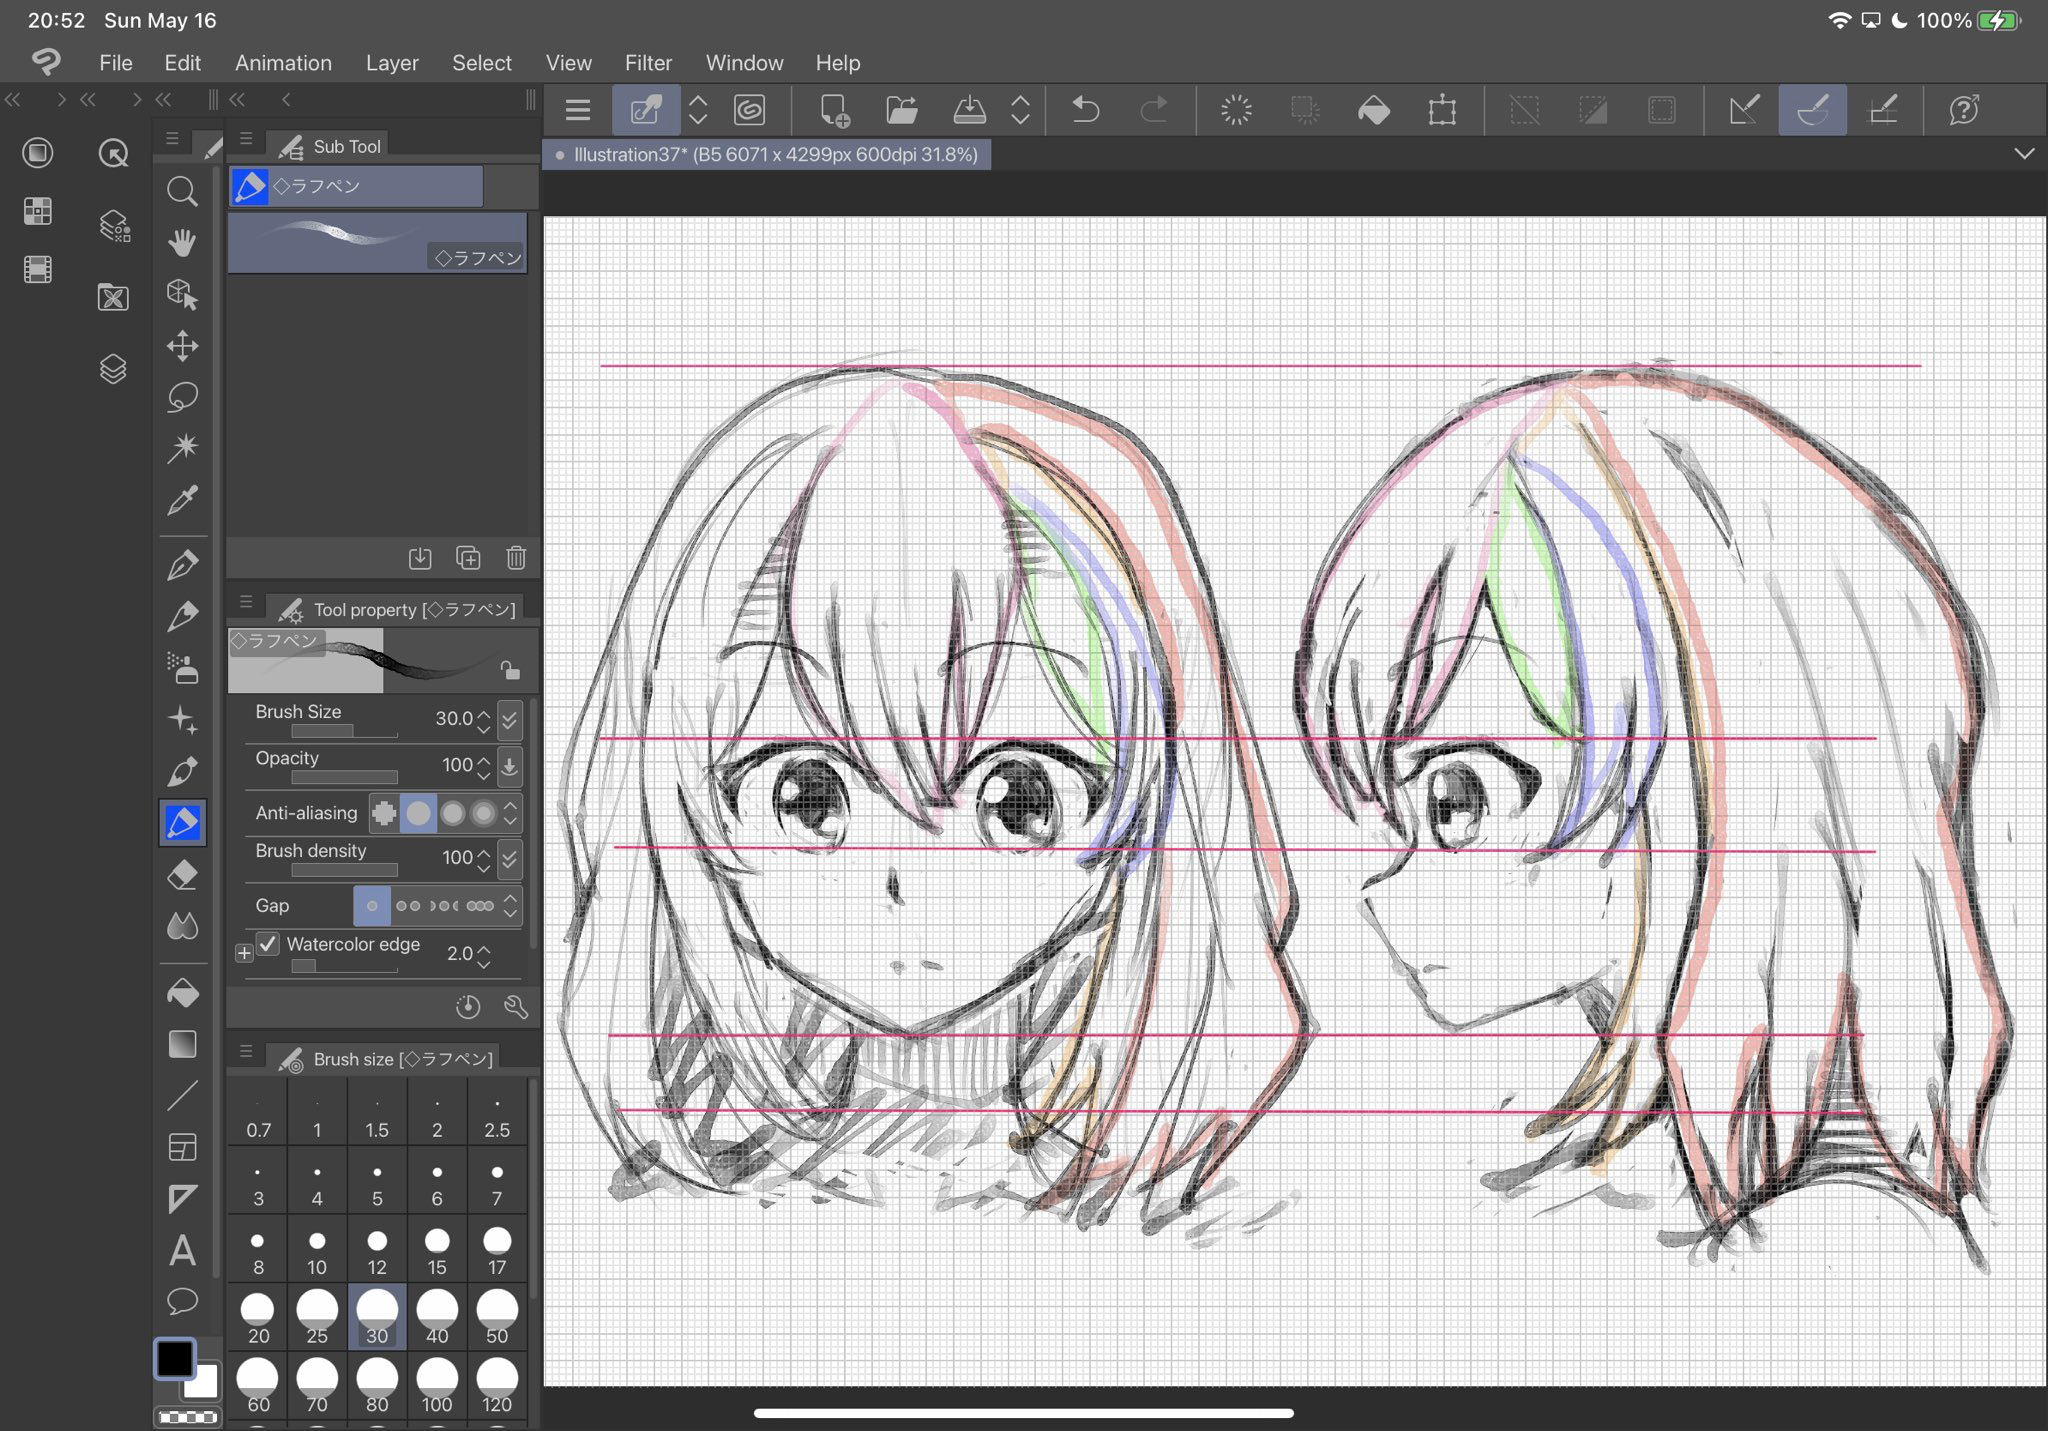The image size is (2048, 1431).
Task: Select the Text tool
Action: (x=182, y=1250)
